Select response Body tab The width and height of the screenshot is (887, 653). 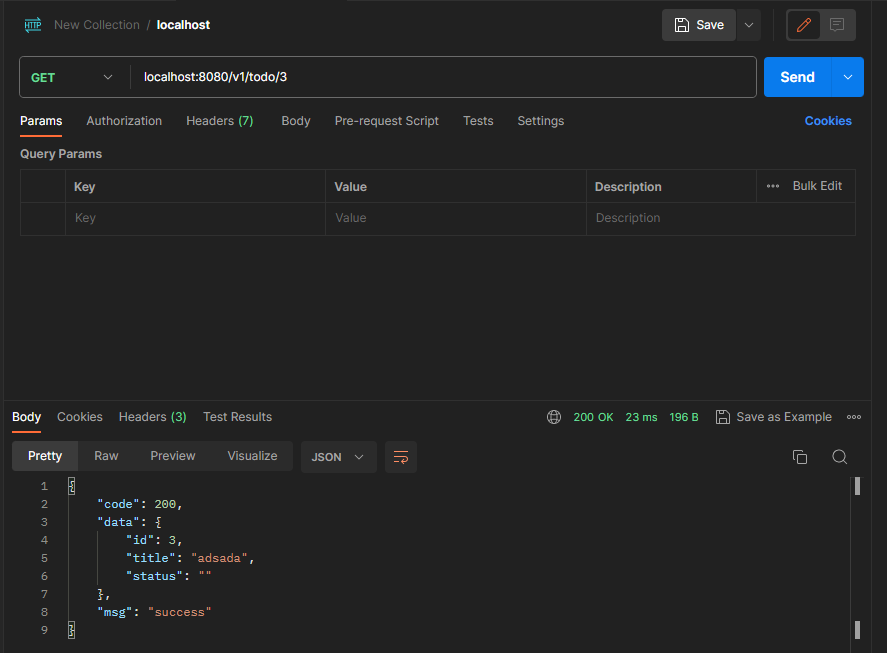coord(26,417)
